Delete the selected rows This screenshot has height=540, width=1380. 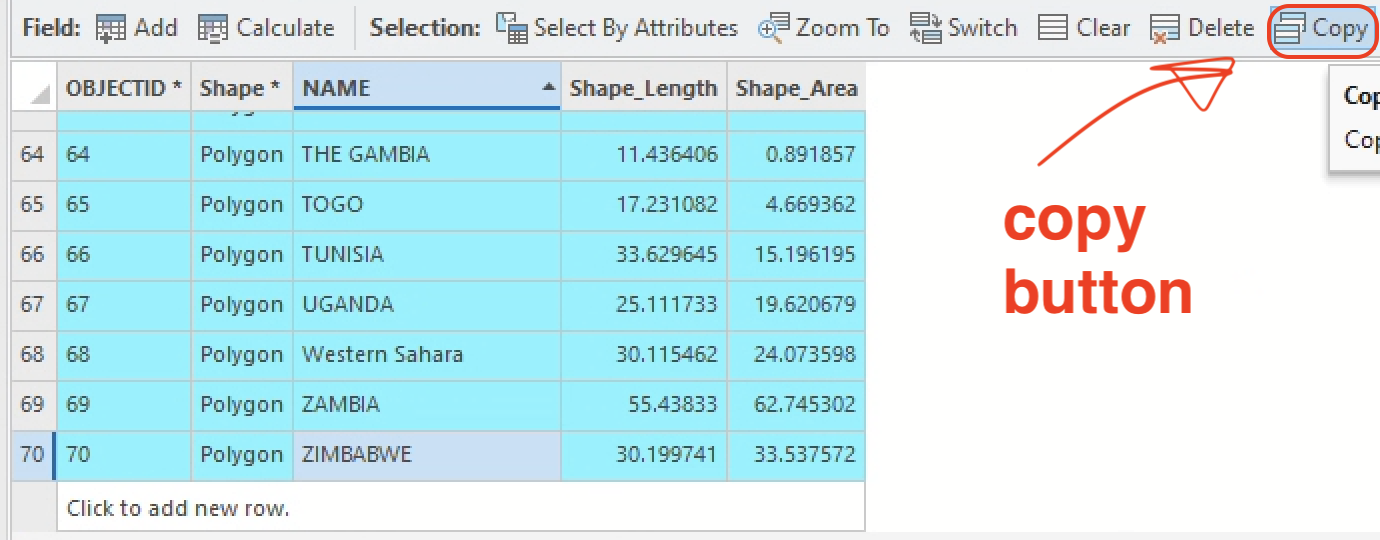(1202, 28)
